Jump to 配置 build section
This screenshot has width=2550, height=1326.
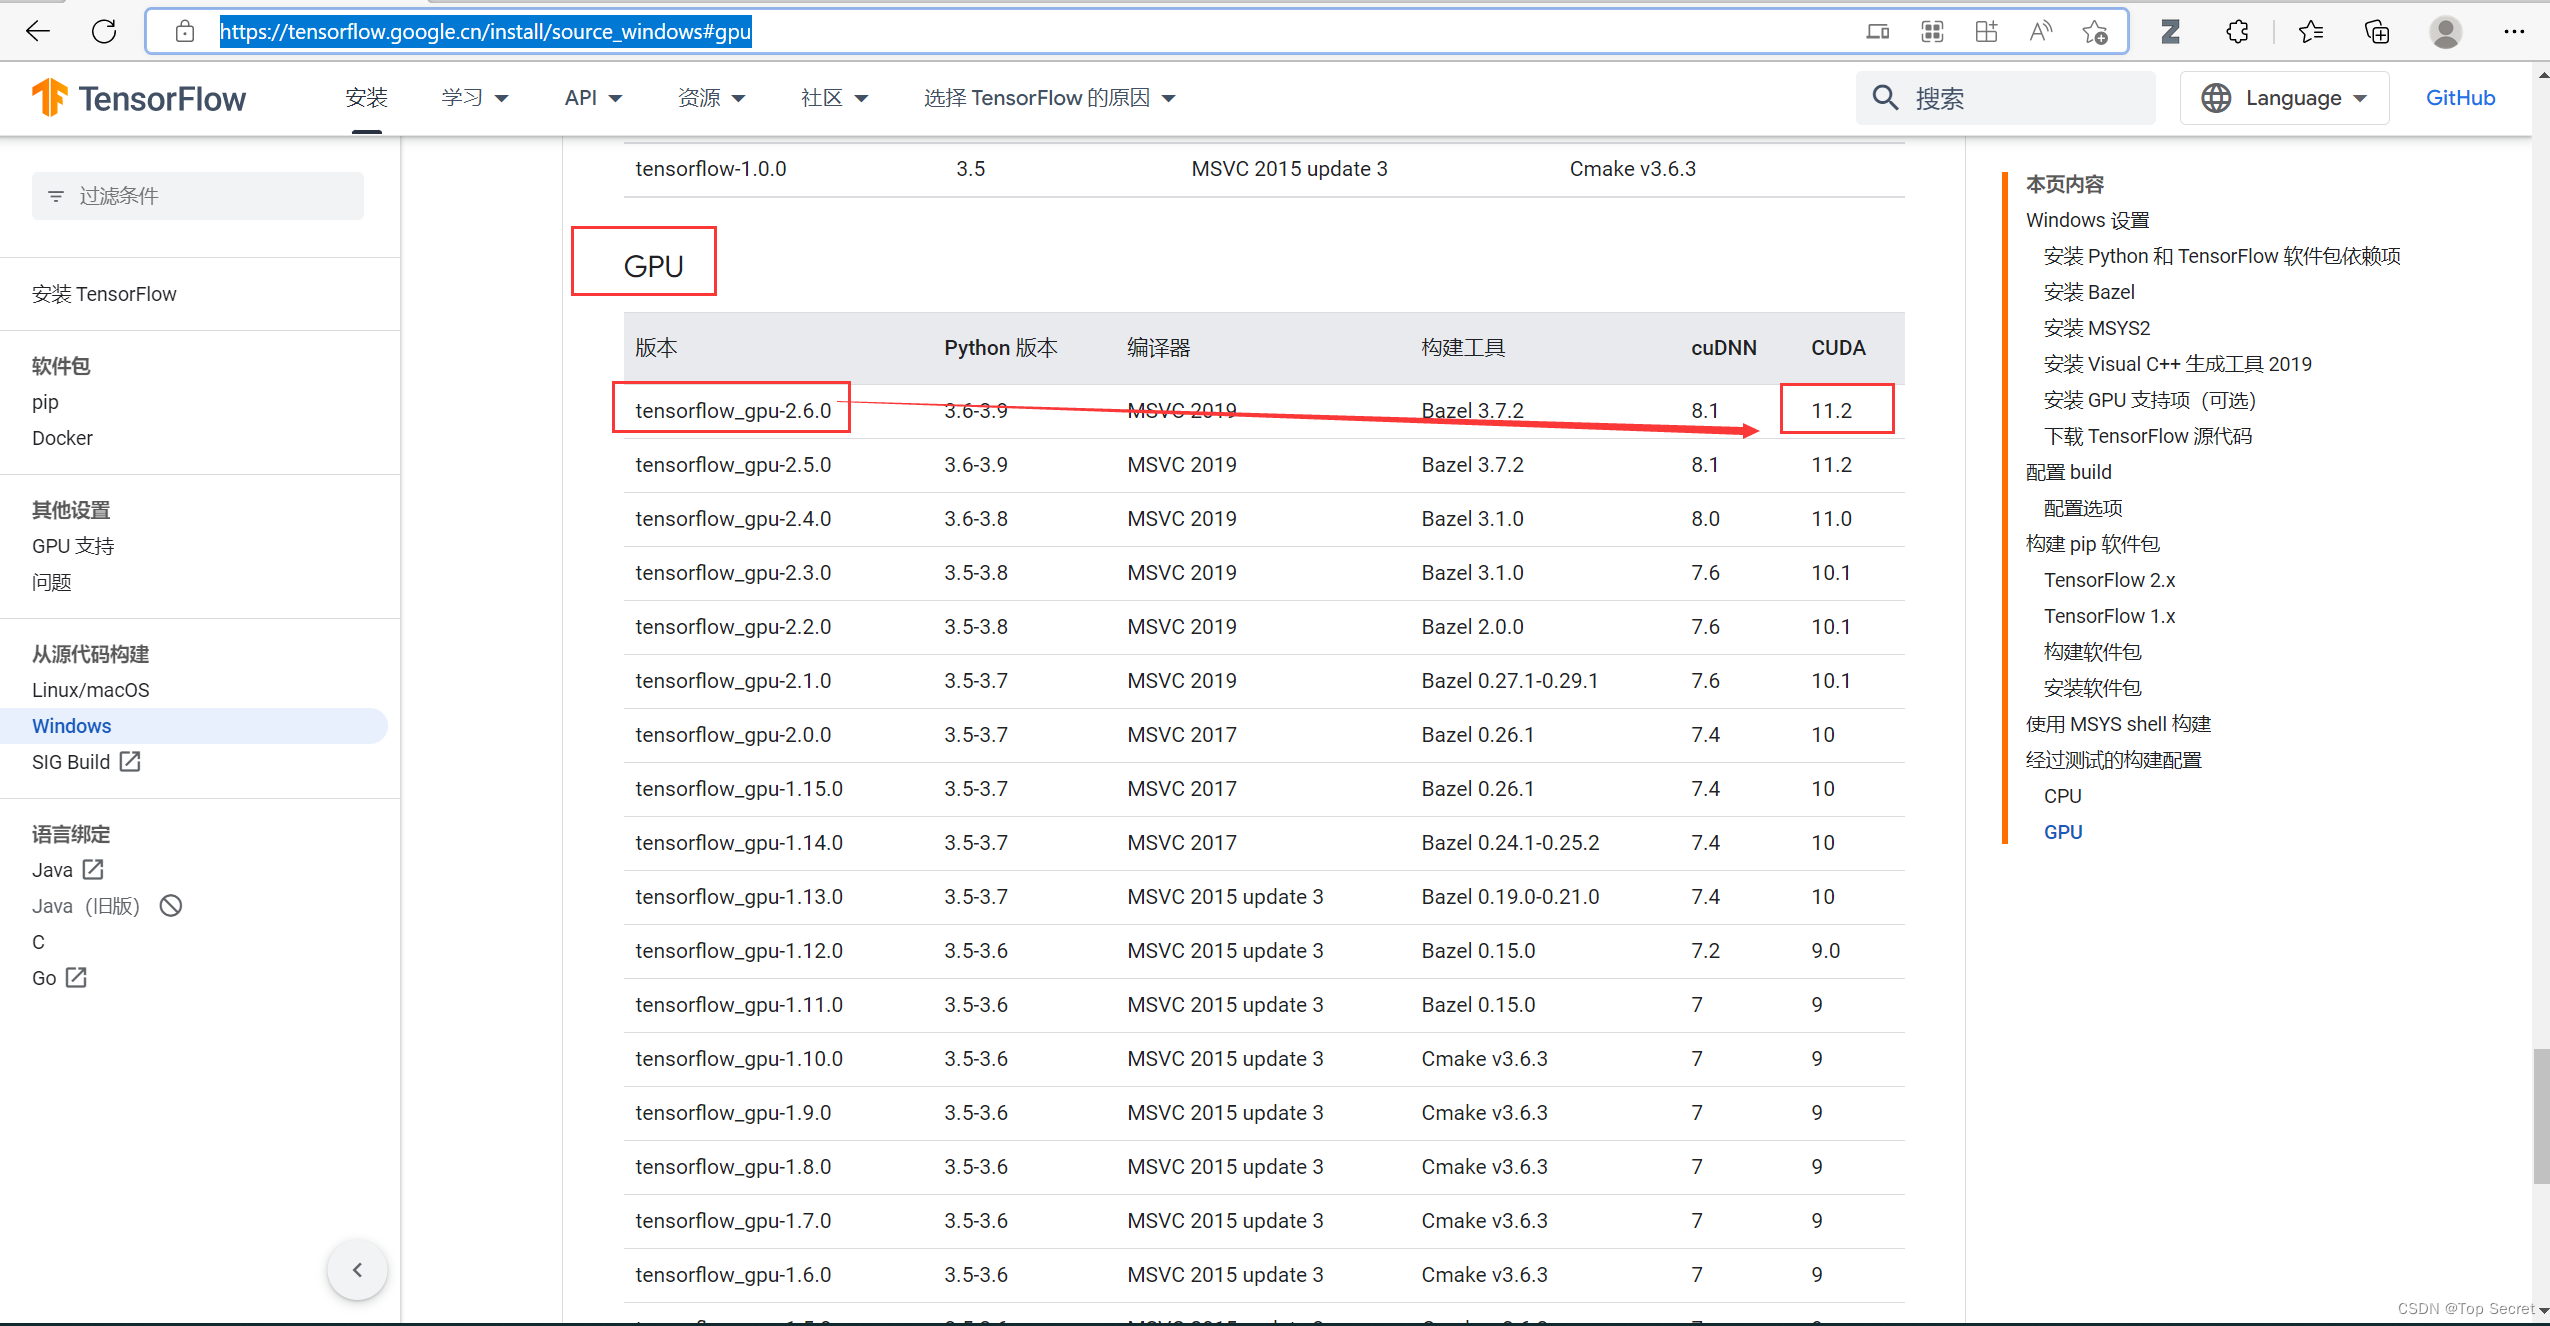(x=2068, y=472)
